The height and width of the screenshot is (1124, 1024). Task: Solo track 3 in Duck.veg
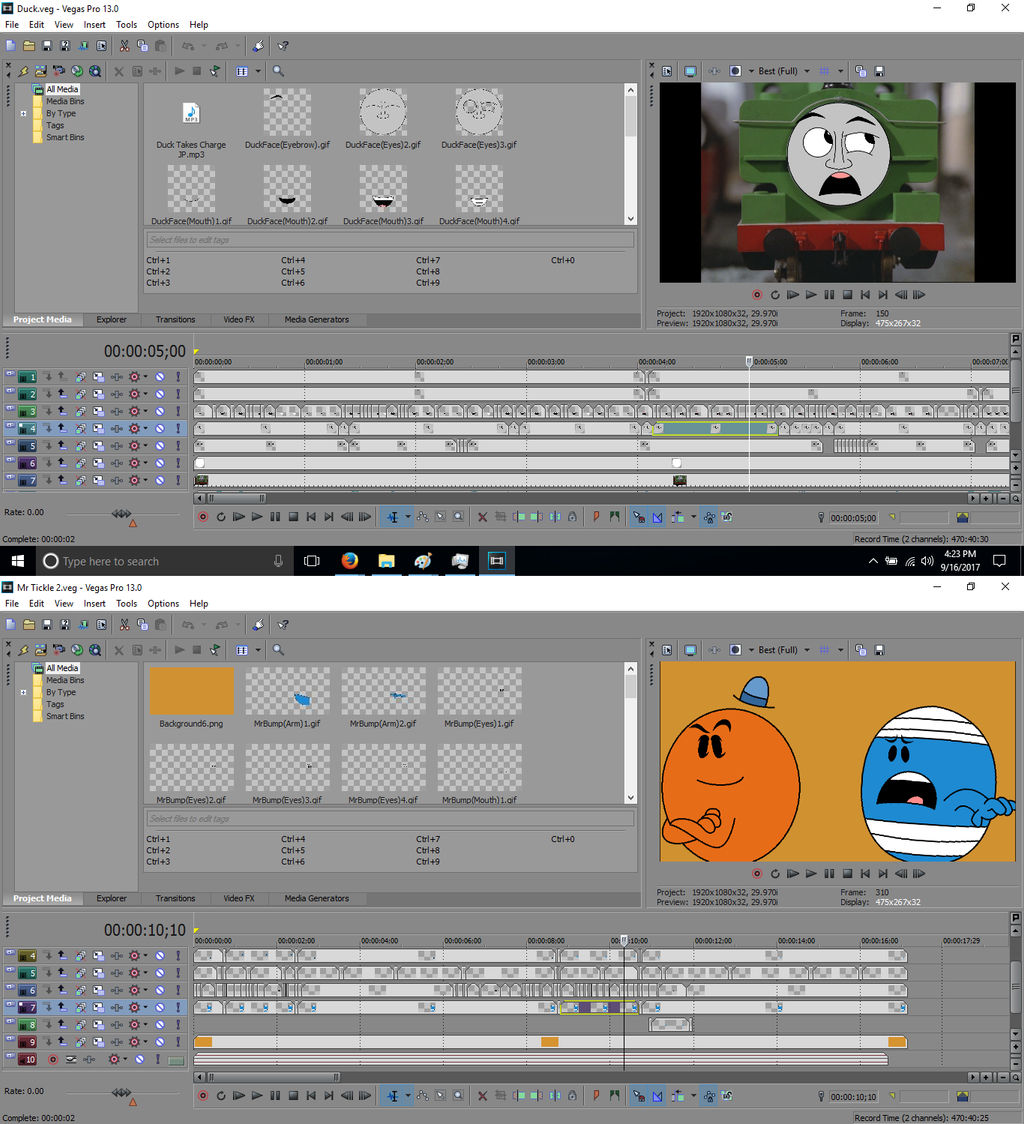[178, 411]
